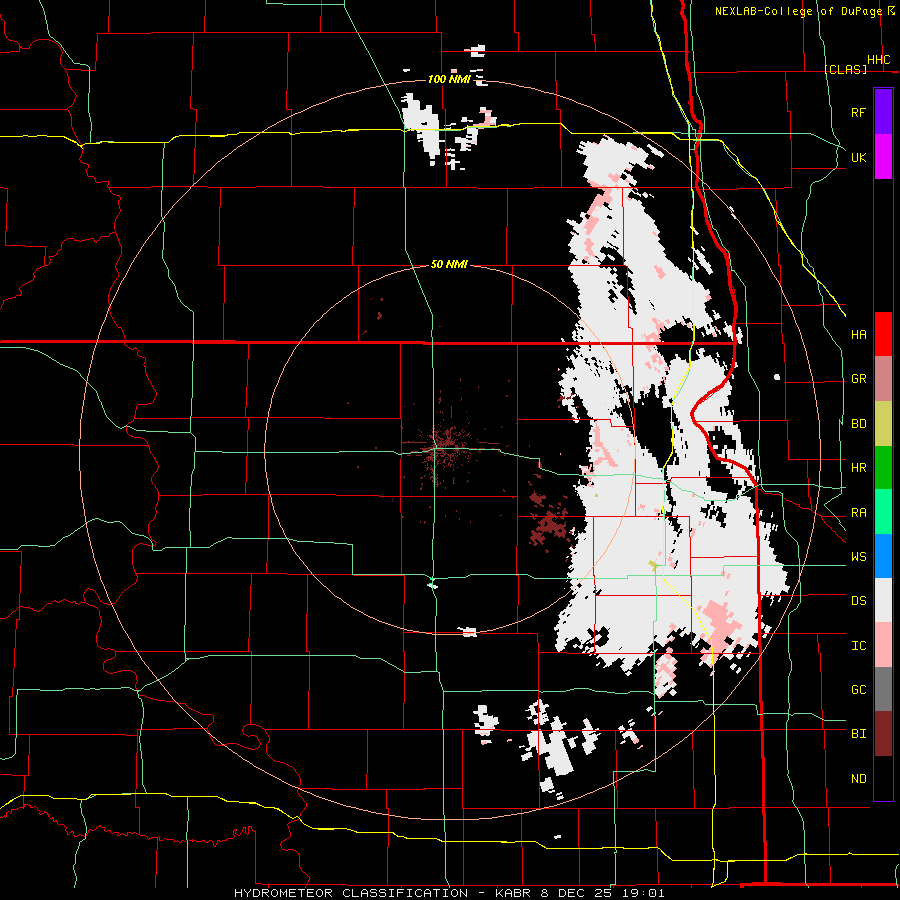Click the '100 NMI' range ring label
This screenshot has height=900, width=900.
[449, 79]
